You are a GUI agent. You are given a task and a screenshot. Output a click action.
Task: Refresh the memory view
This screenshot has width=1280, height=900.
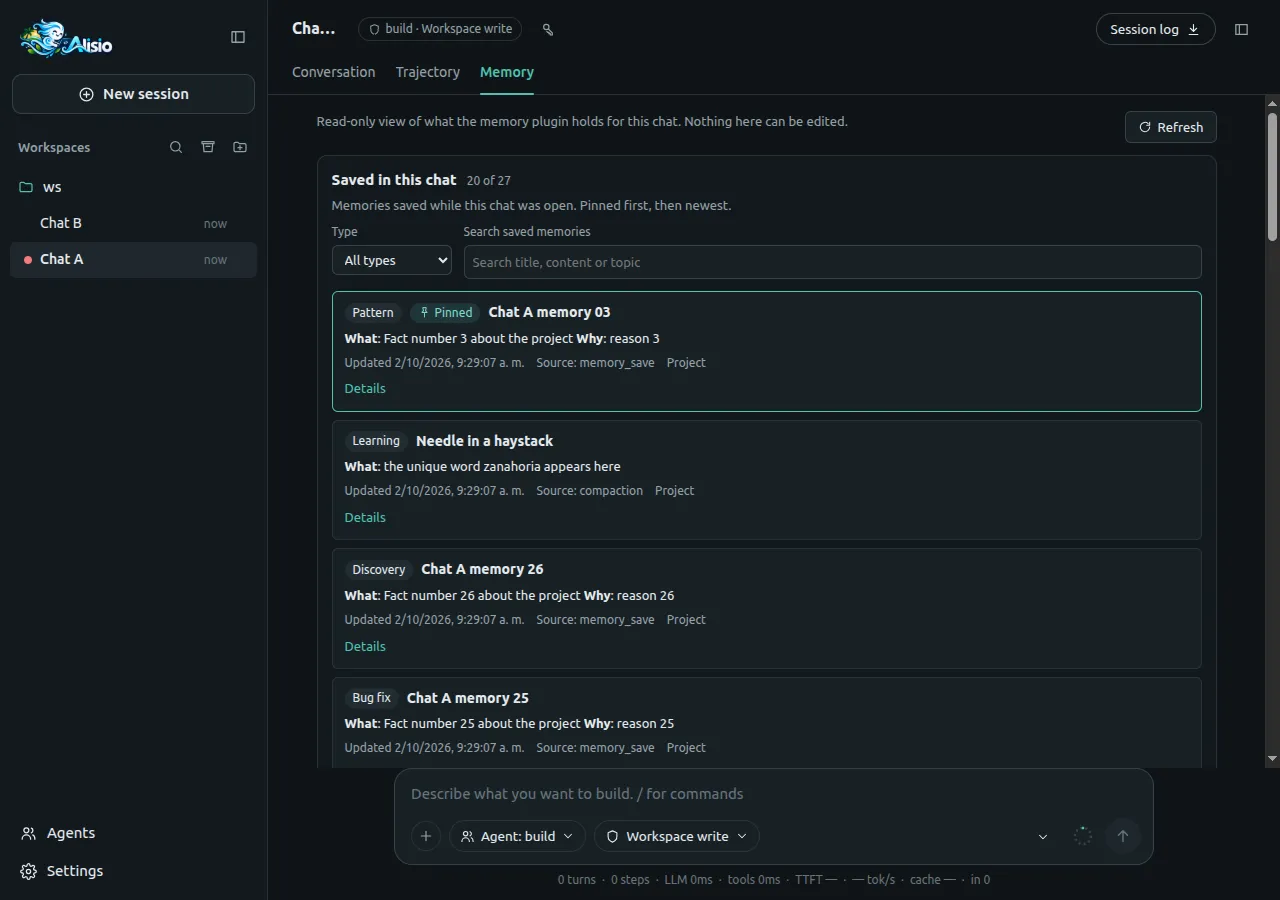(x=1171, y=127)
